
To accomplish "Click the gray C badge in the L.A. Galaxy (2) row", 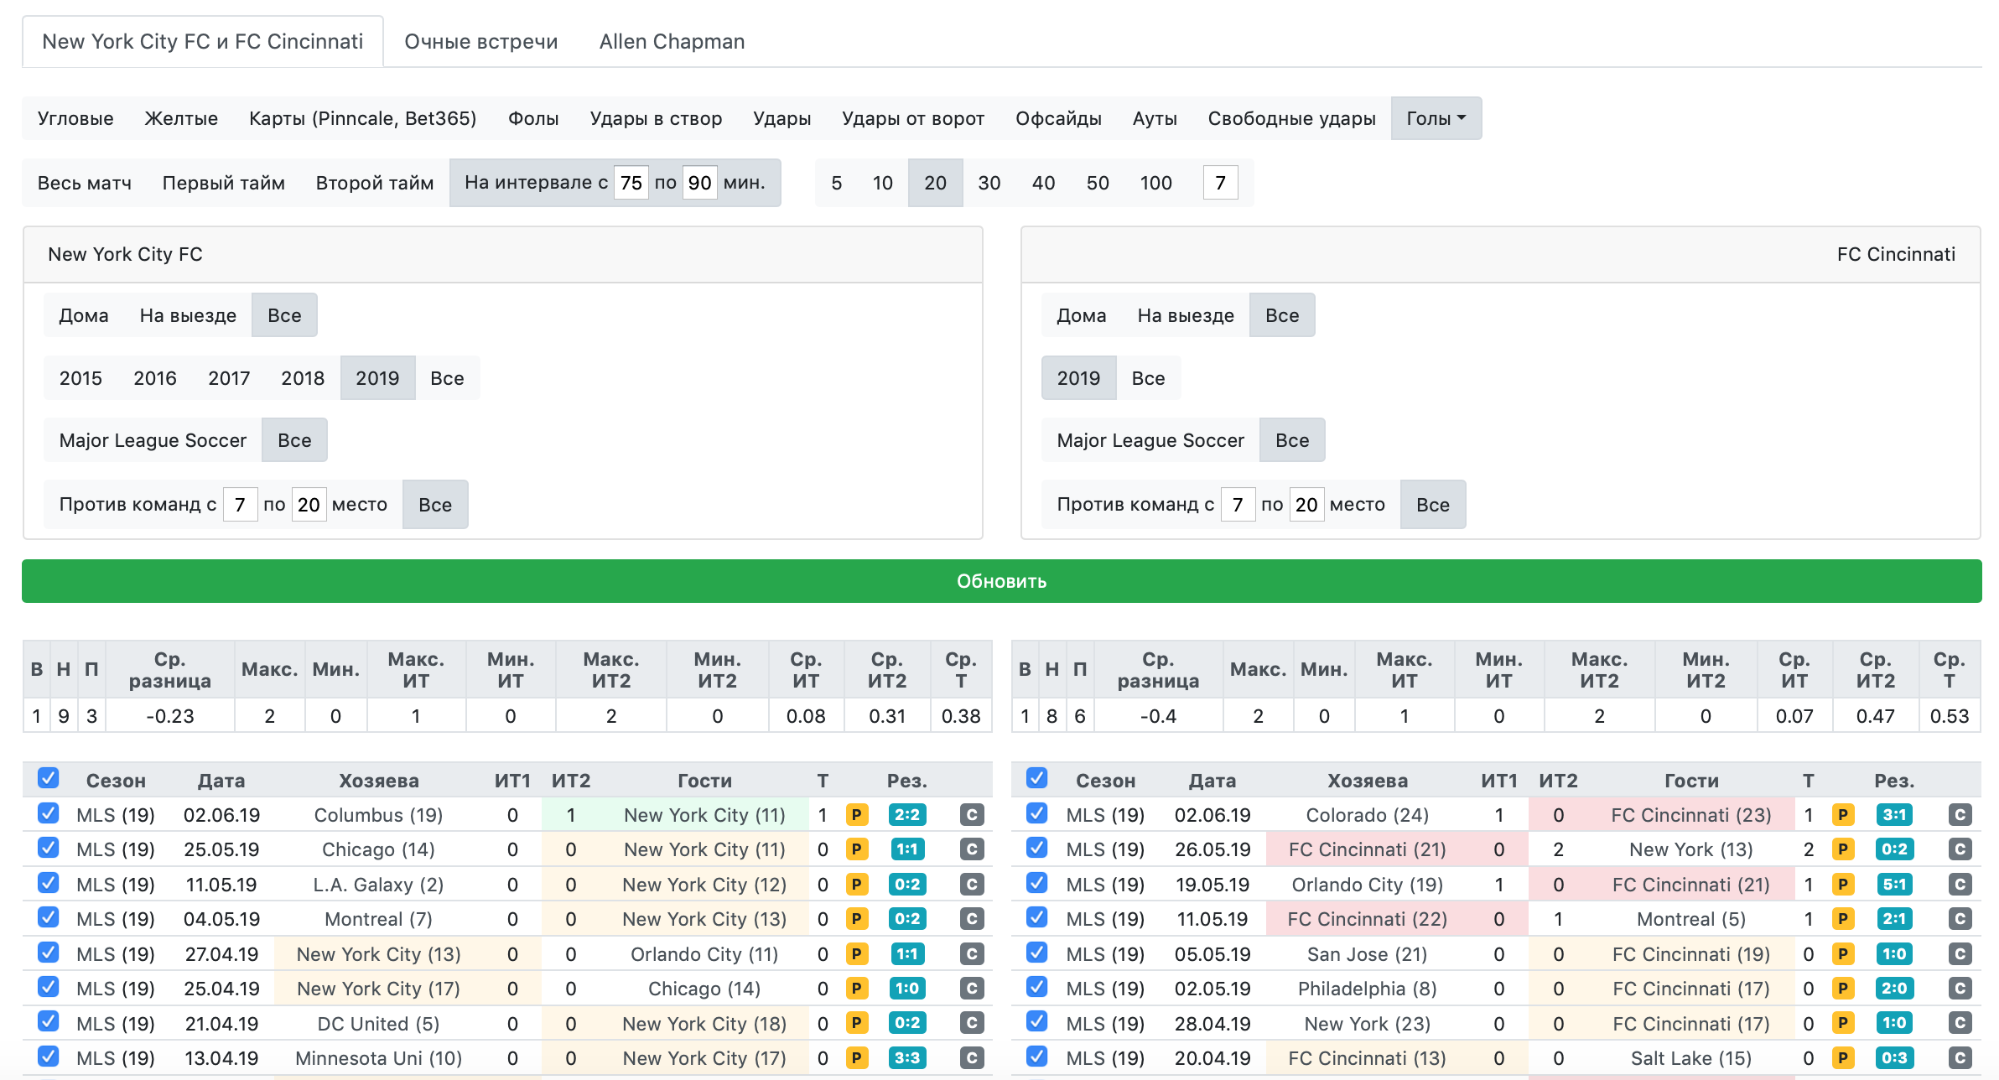I will click(971, 885).
